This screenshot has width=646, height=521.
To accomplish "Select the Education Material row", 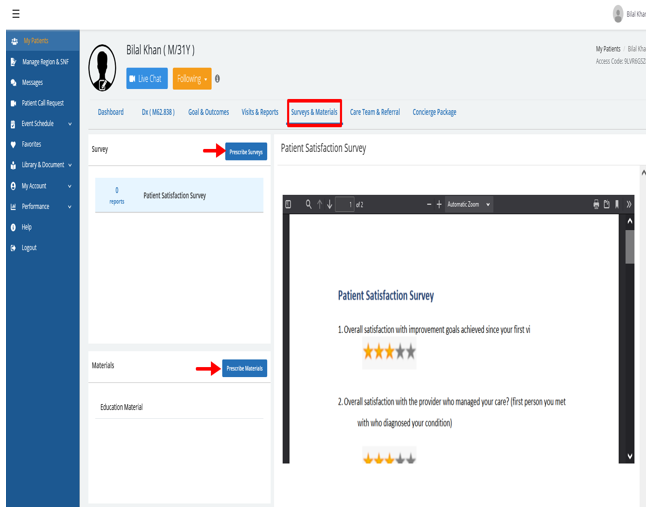I will pyautogui.click(x=179, y=407).
